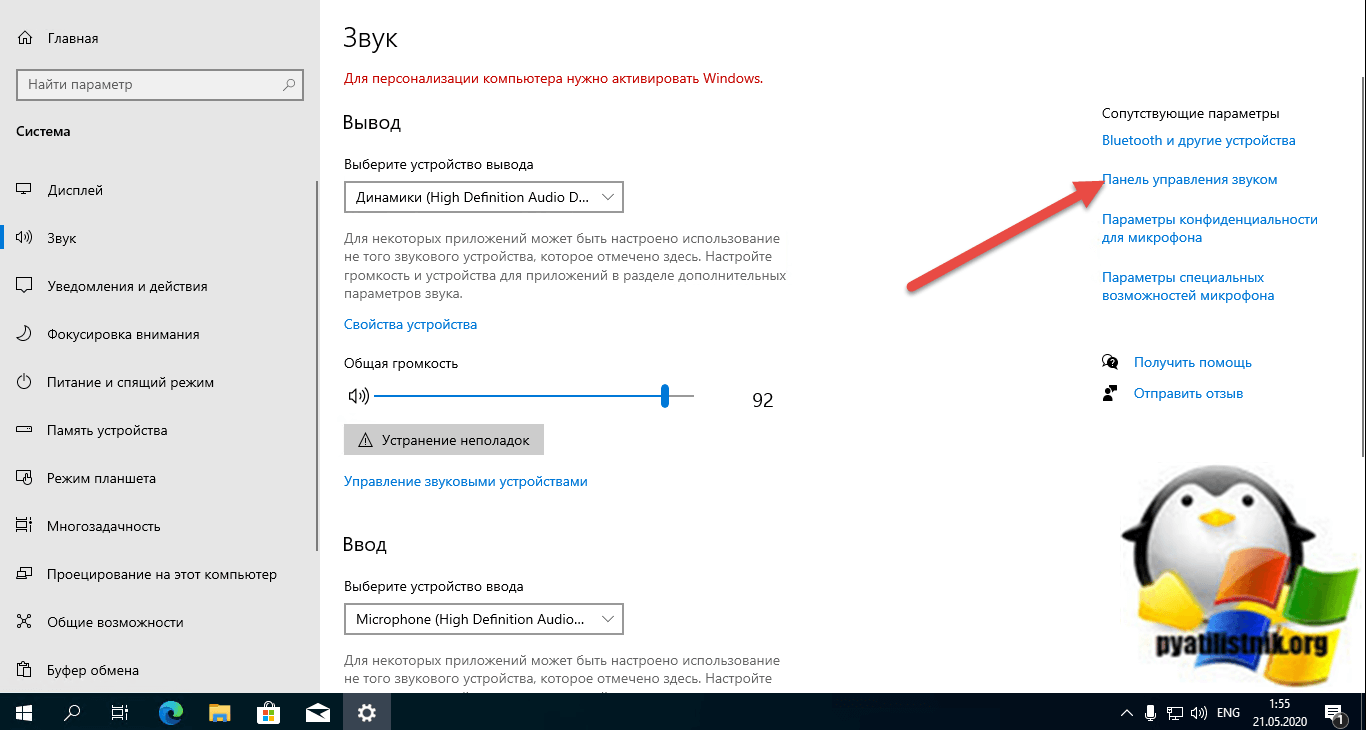Click the Troubleshoot button
The width and height of the screenshot is (1366, 730).
coord(443,439)
